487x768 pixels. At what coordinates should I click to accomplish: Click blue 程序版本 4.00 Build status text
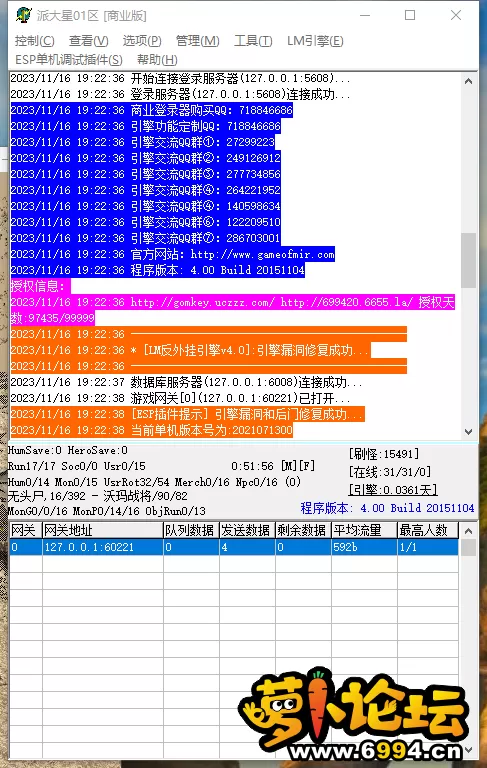pos(388,508)
